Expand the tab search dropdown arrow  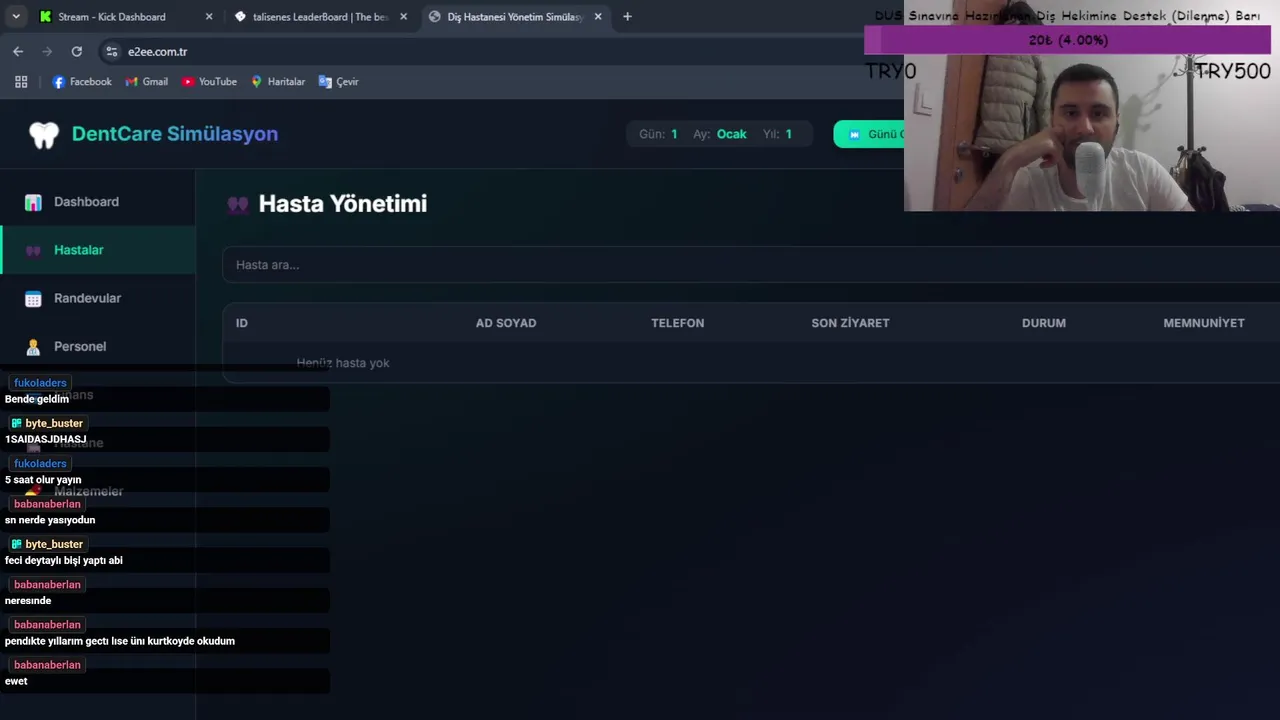coord(15,17)
